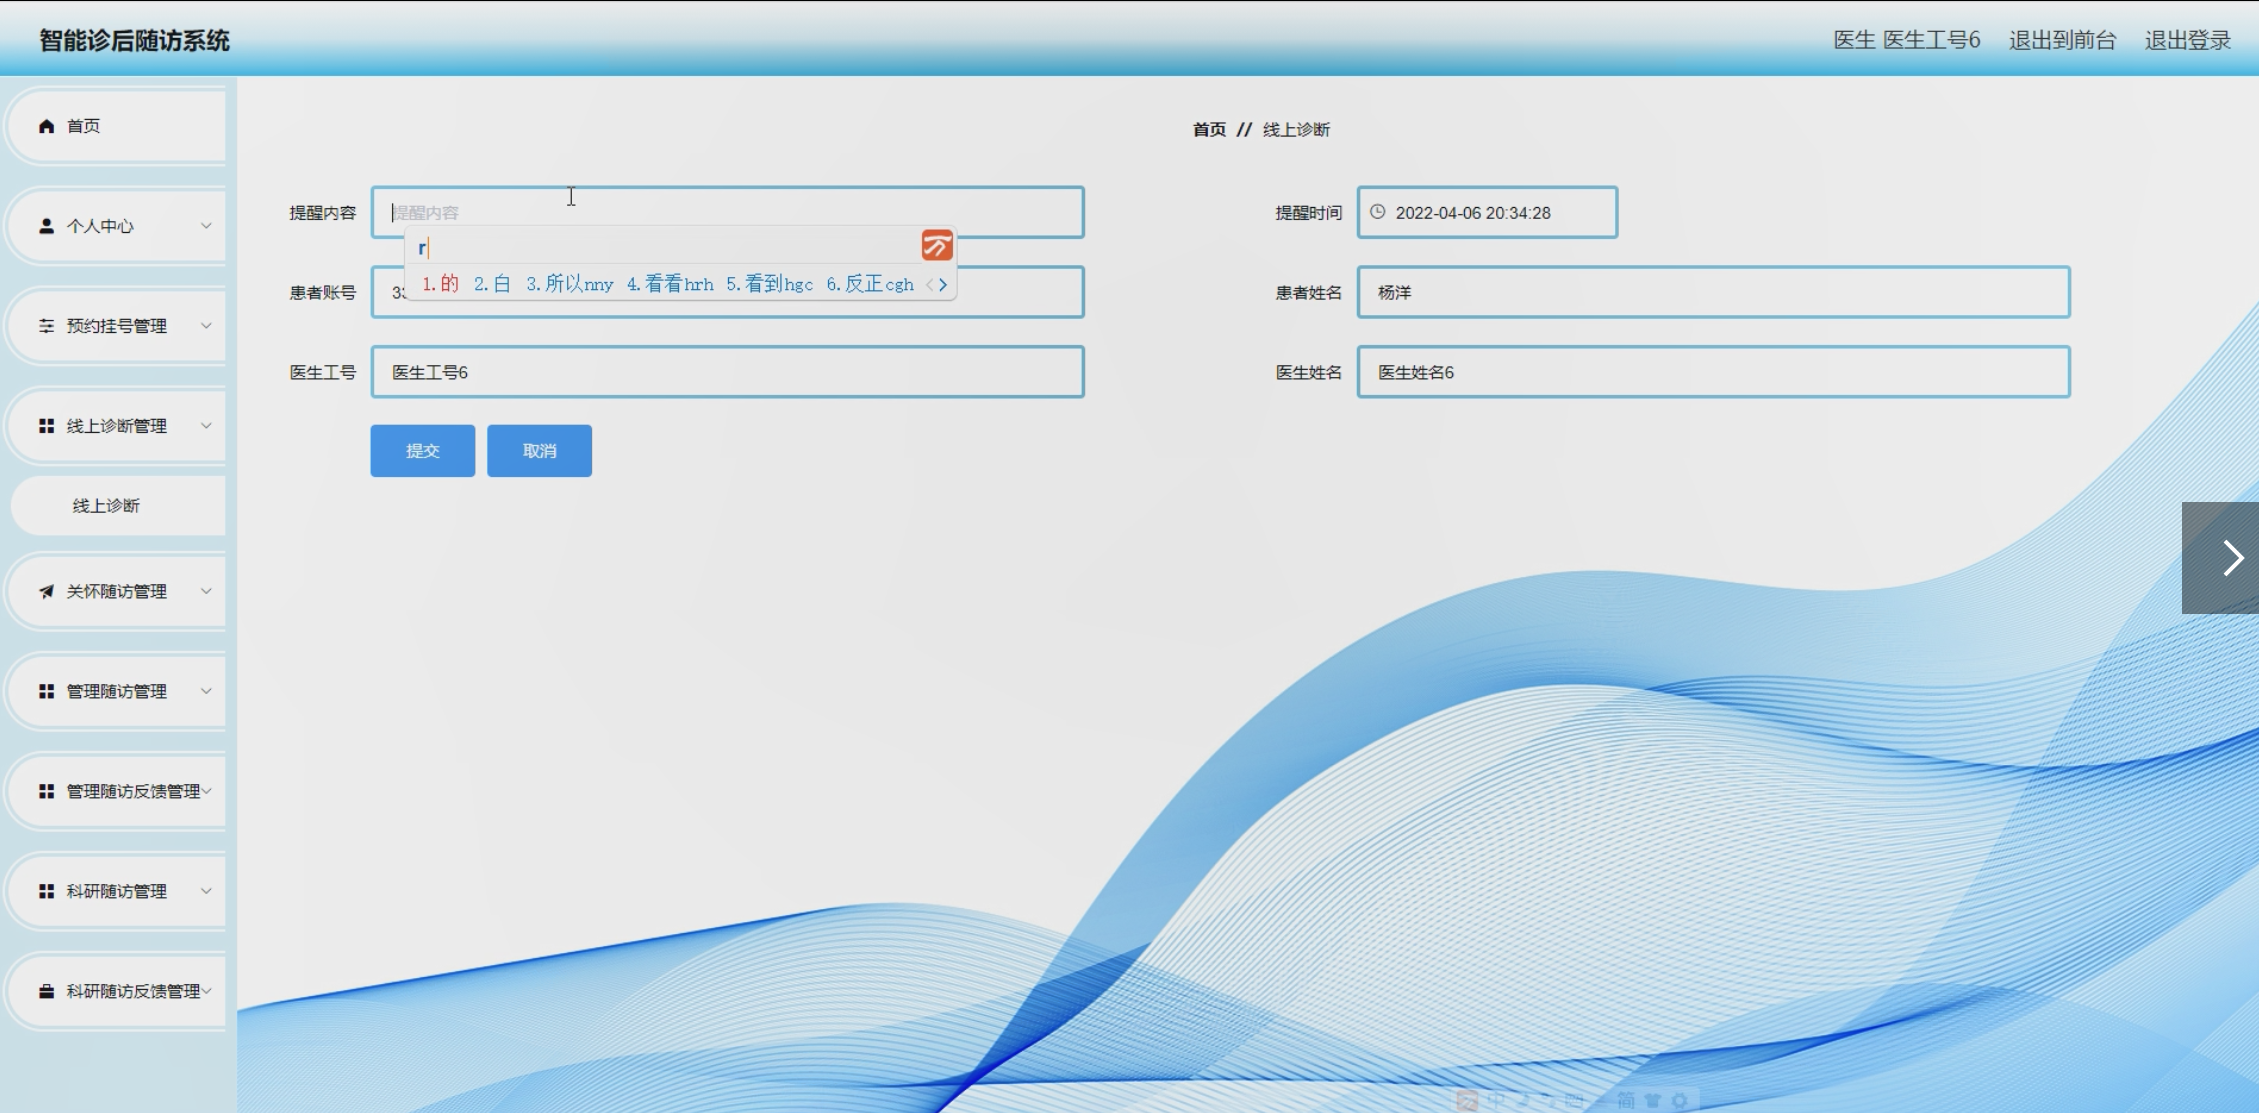Click the briefcase icon for 科研随访反馈管理
The image size is (2259, 1113).
[x=46, y=991]
